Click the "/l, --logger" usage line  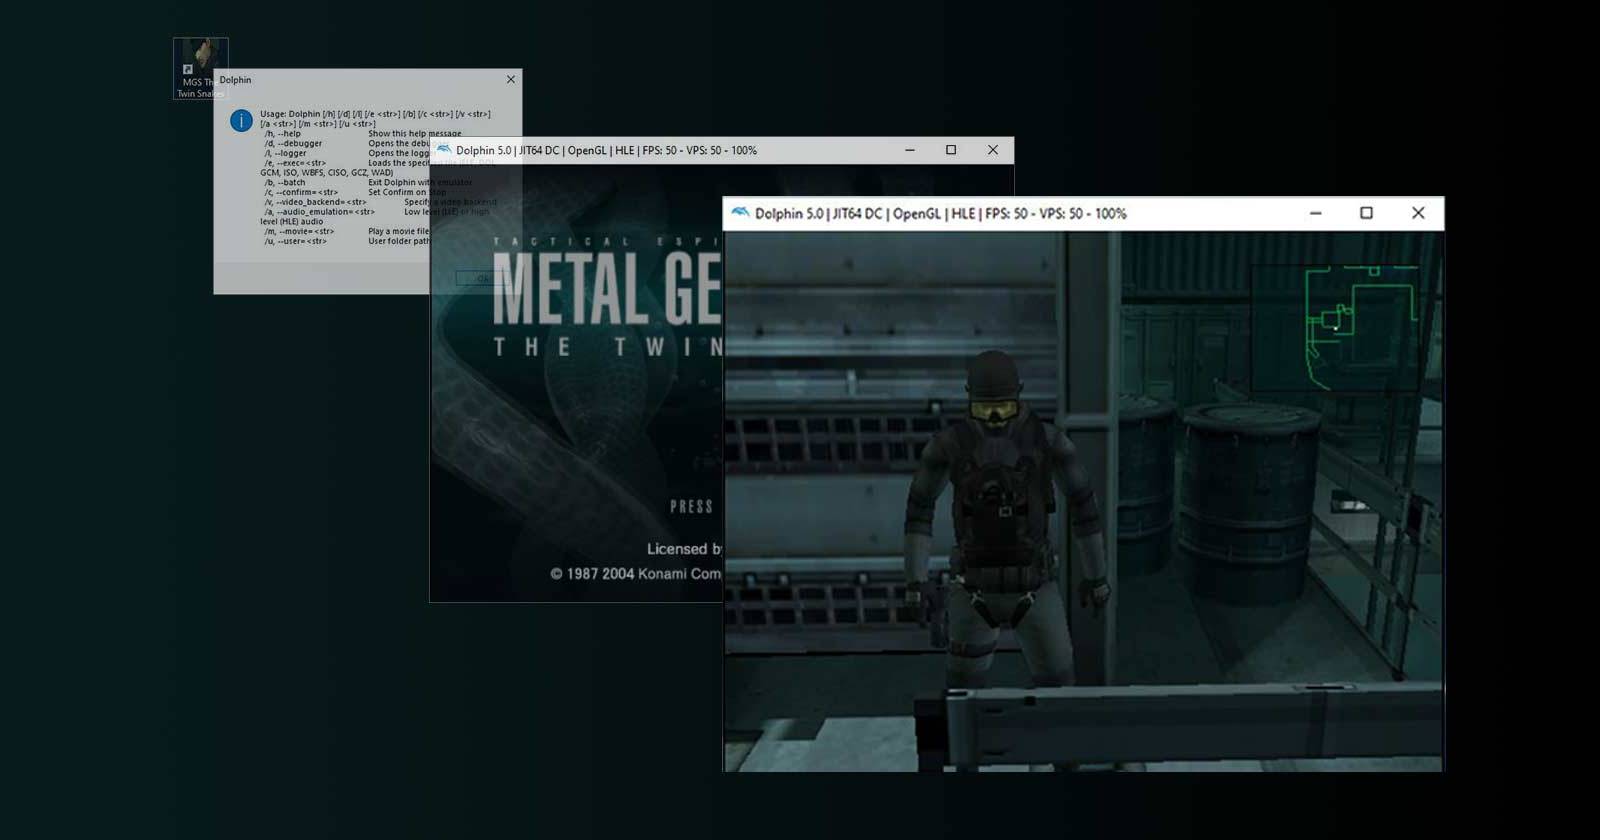click(285, 154)
